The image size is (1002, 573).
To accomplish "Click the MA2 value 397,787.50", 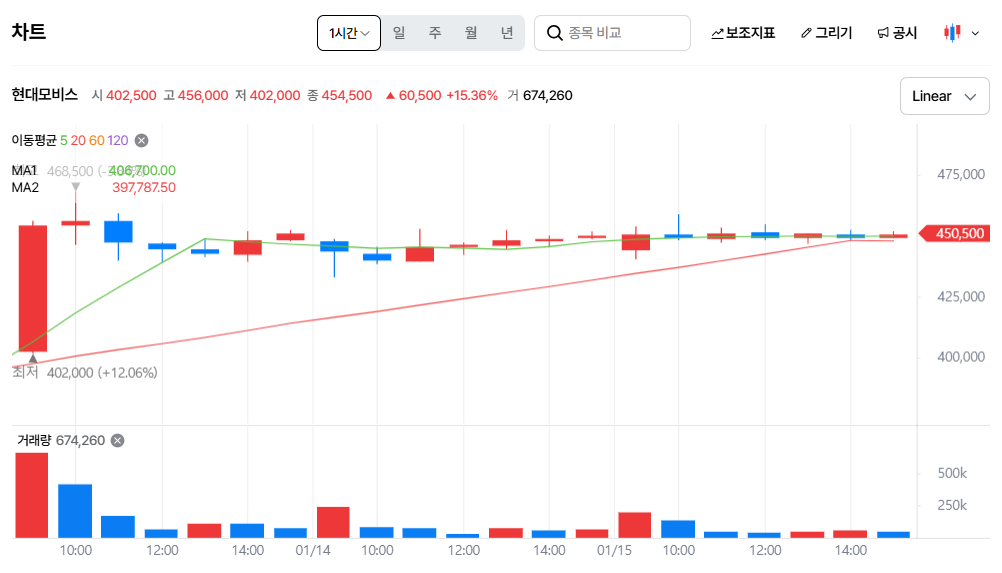I will tap(144, 188).
